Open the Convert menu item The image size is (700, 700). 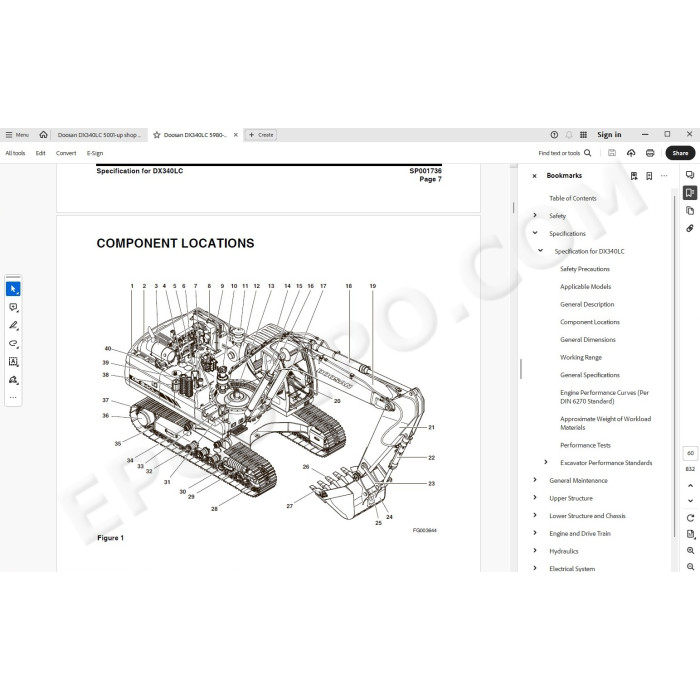click(x=66, y=153)
